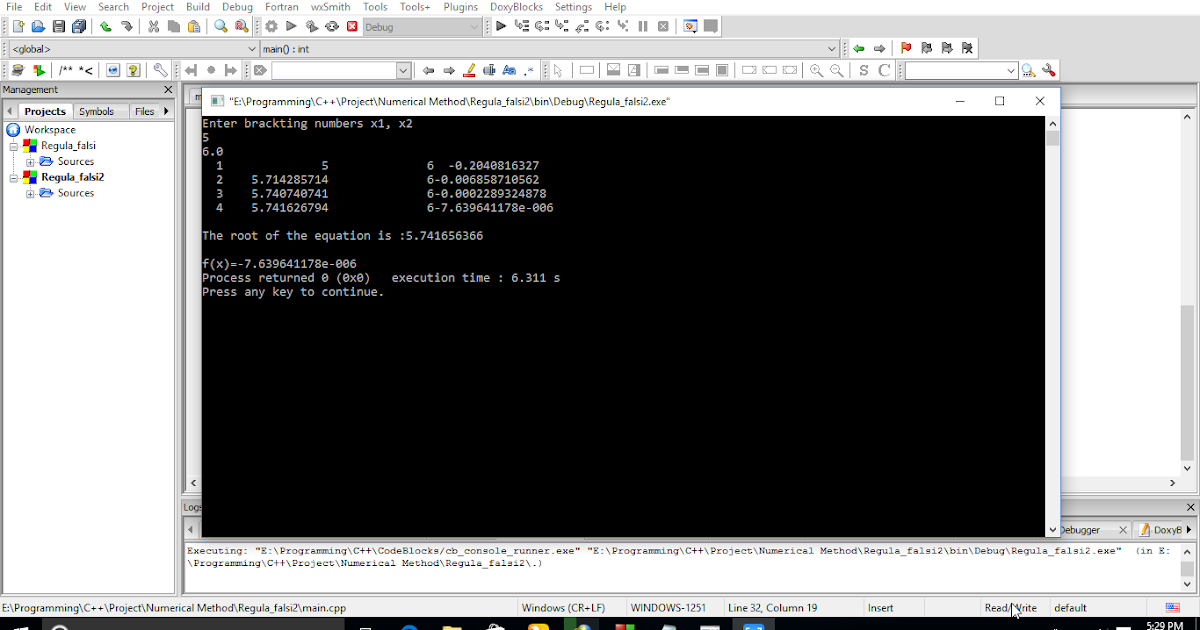
Task: Run the Regula_falsi2 program with green play icon
Action: point(289,26)
